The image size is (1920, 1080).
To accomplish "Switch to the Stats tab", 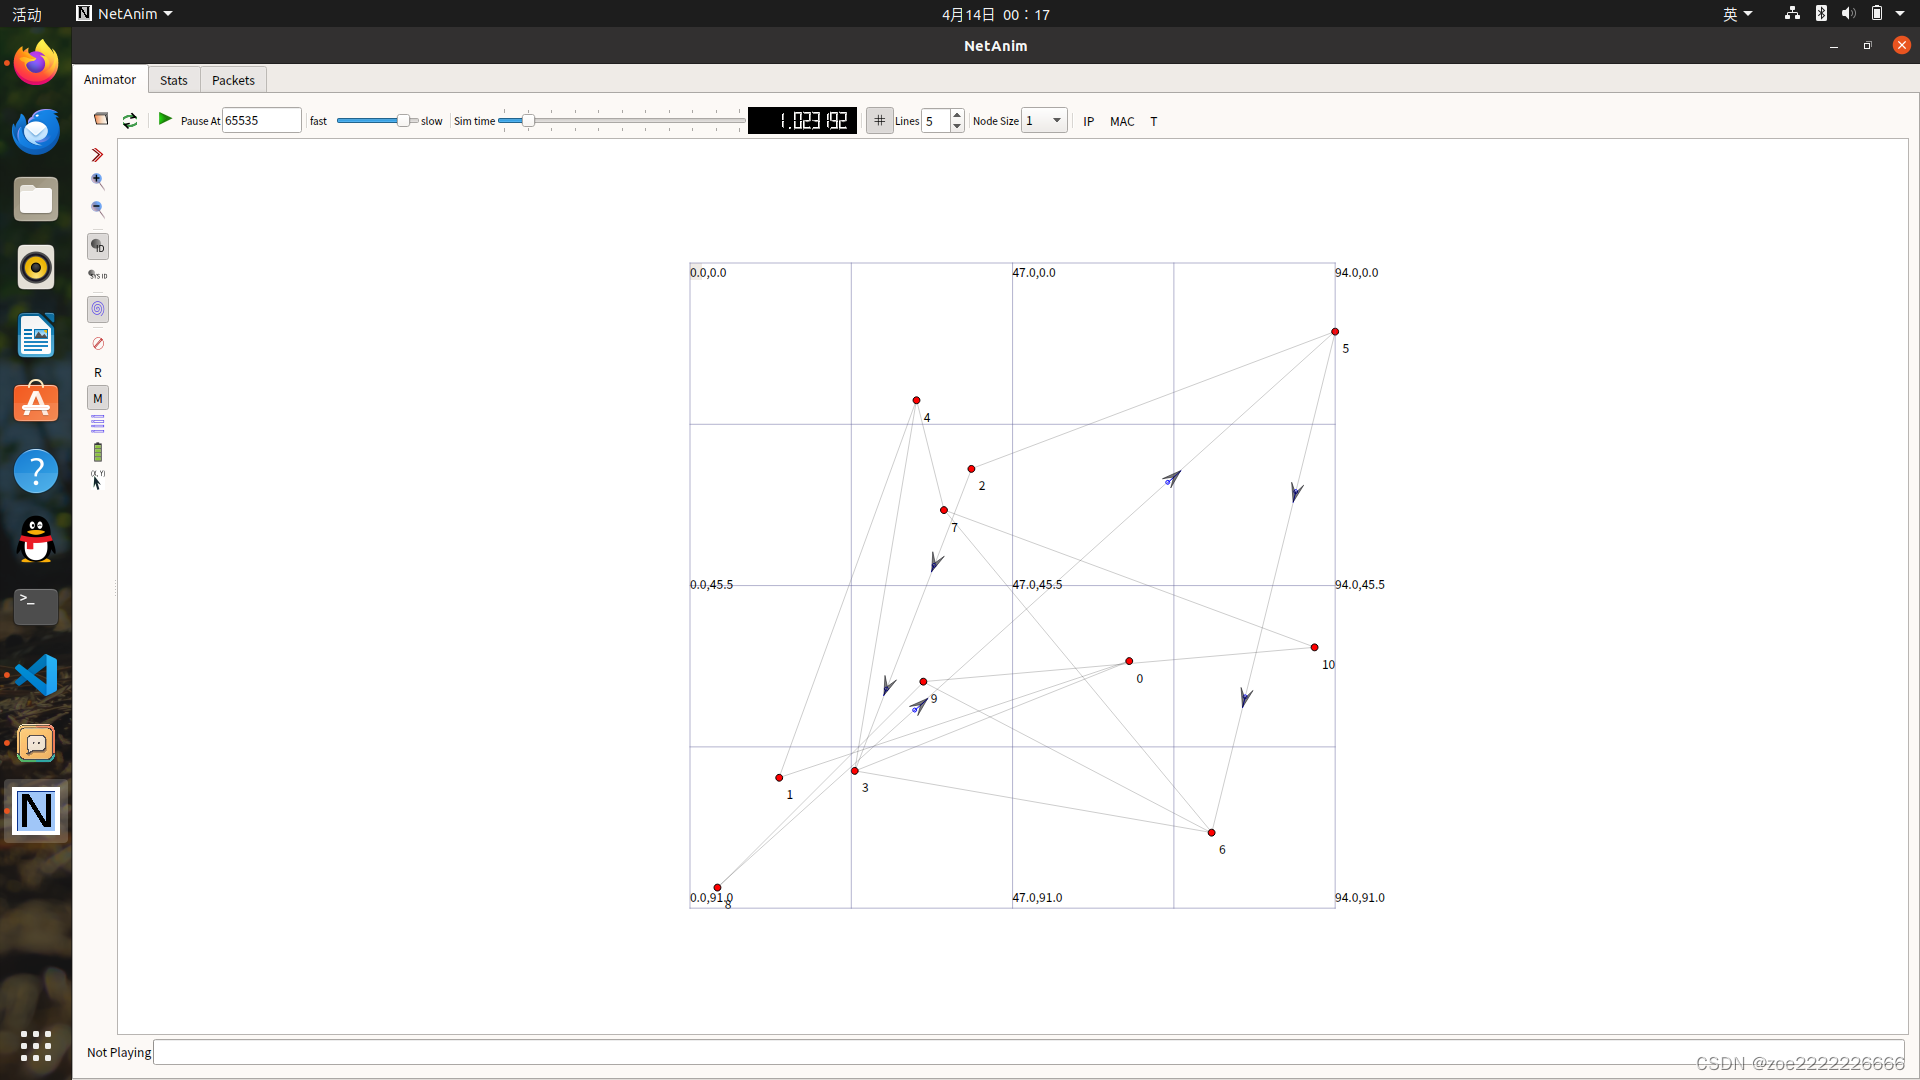I will 174,81.
